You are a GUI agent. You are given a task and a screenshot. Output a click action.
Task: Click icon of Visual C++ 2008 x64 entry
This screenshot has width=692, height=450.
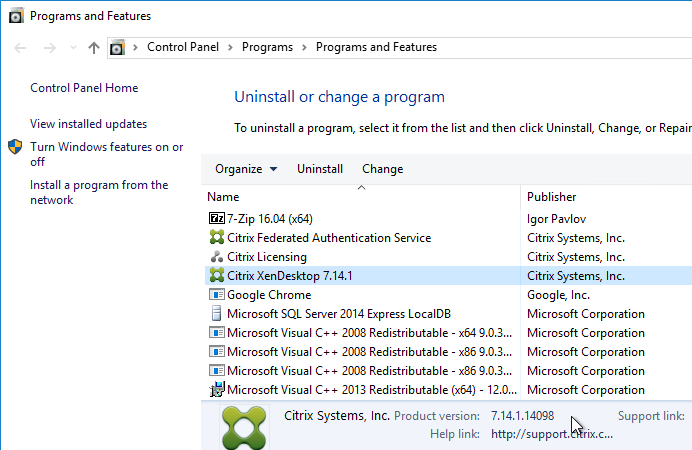point(217,332)
